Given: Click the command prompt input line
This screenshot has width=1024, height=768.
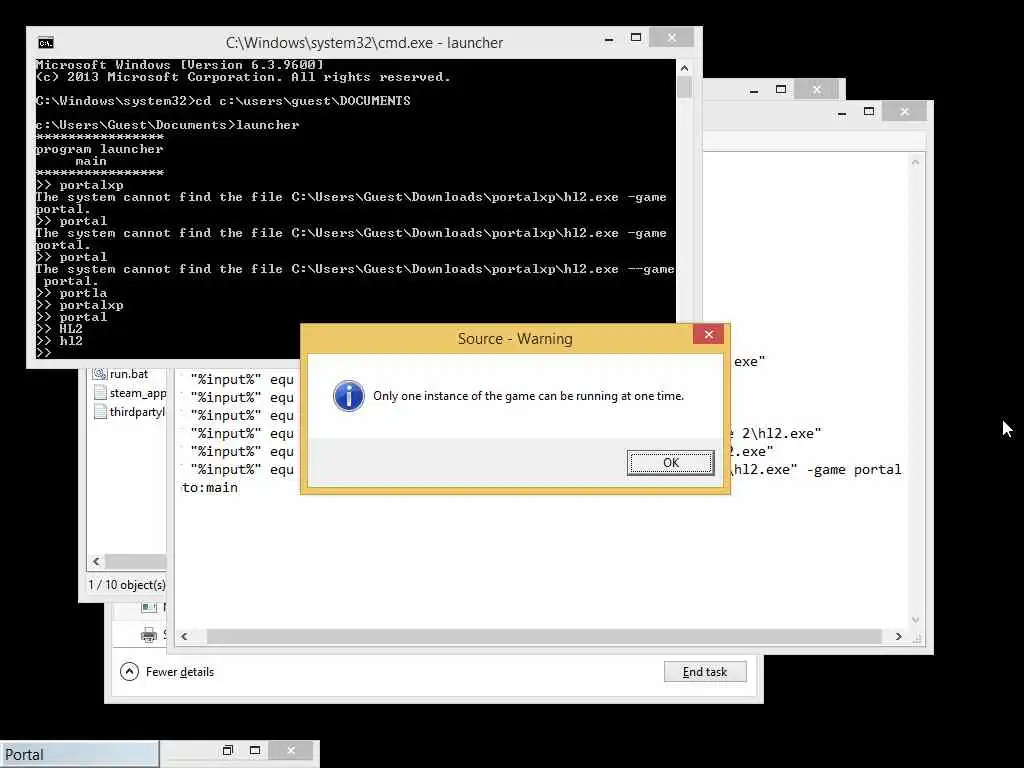Looking at the screenshot, I should click(355, 353).
